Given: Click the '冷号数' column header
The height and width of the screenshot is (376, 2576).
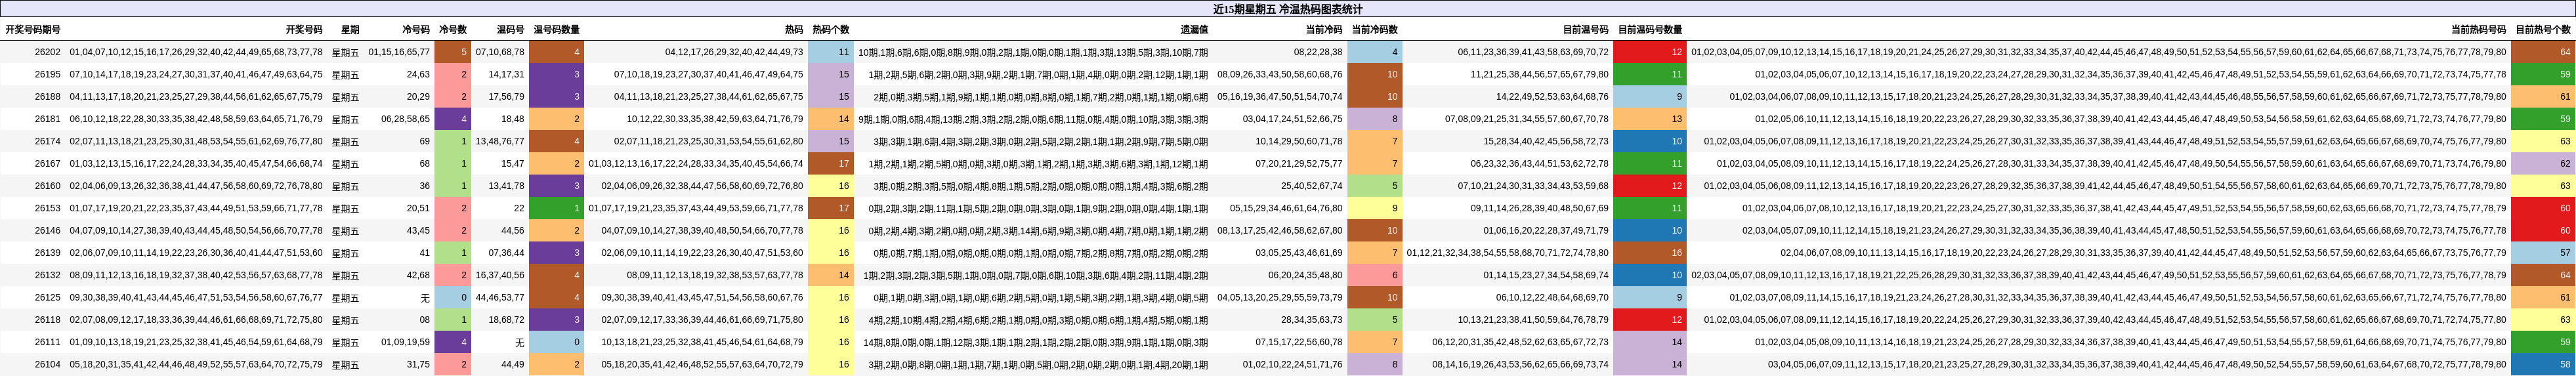Looking at the screenshot, I should pyautogui.click(x=453, y=30).
